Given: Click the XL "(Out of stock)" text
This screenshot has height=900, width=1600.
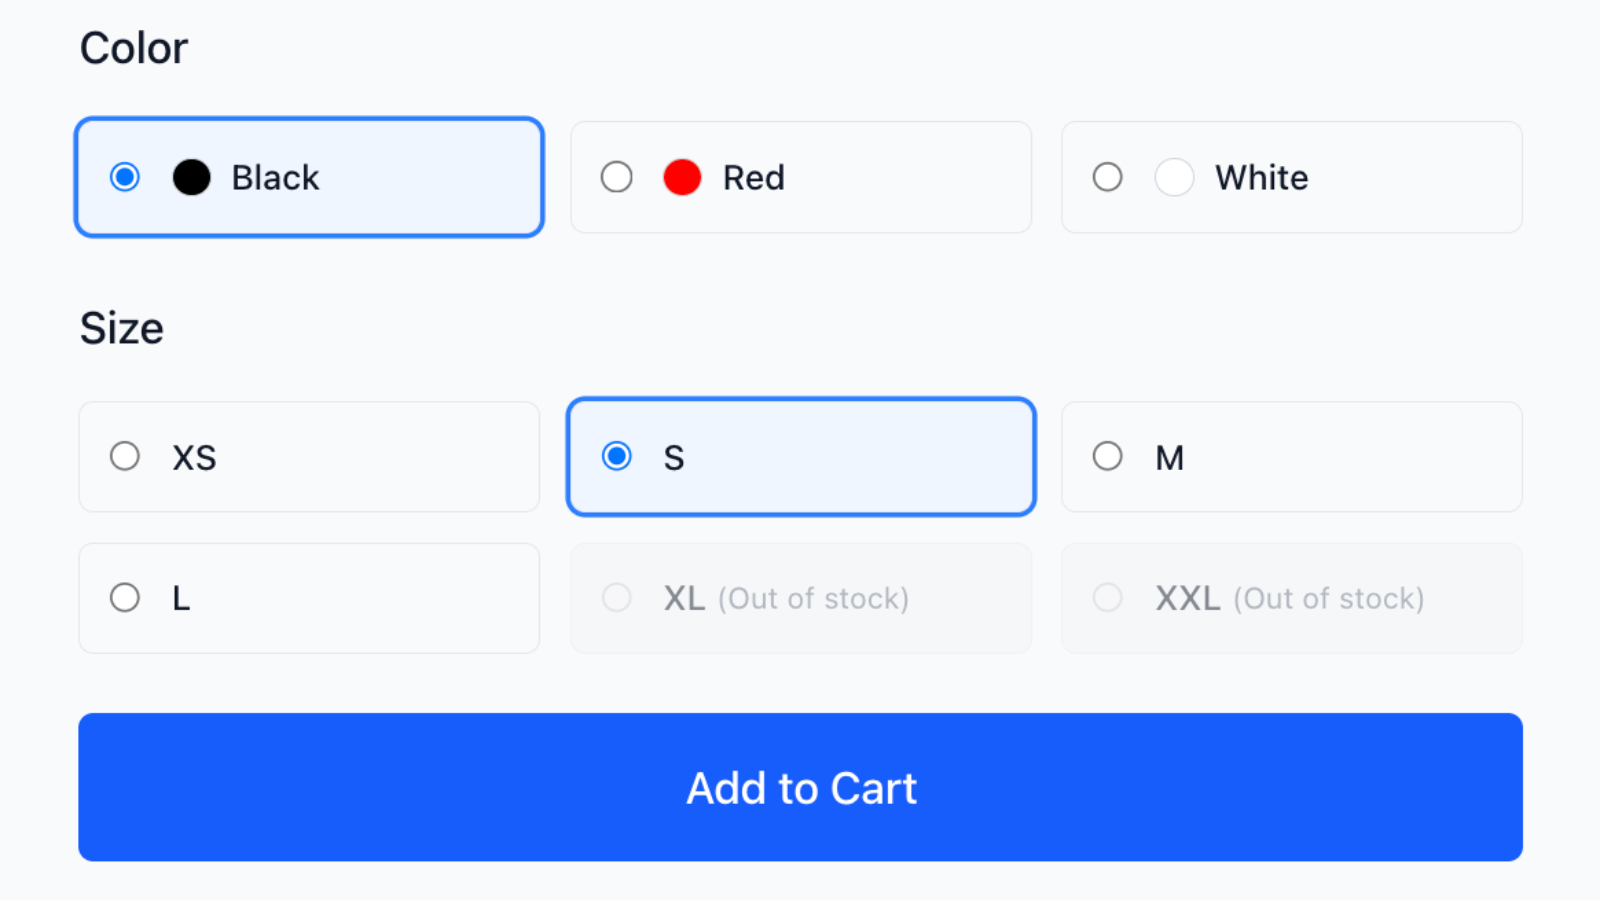Looking at the screenshot, I should tap(813, 599).
